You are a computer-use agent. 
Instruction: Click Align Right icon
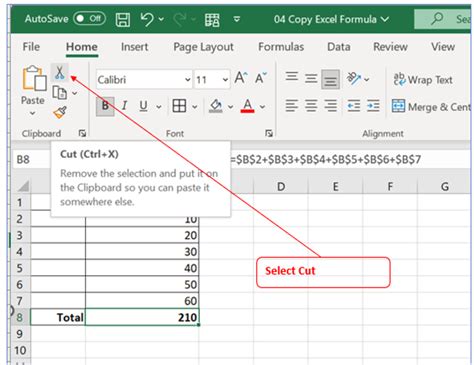[x=330, y=106]
